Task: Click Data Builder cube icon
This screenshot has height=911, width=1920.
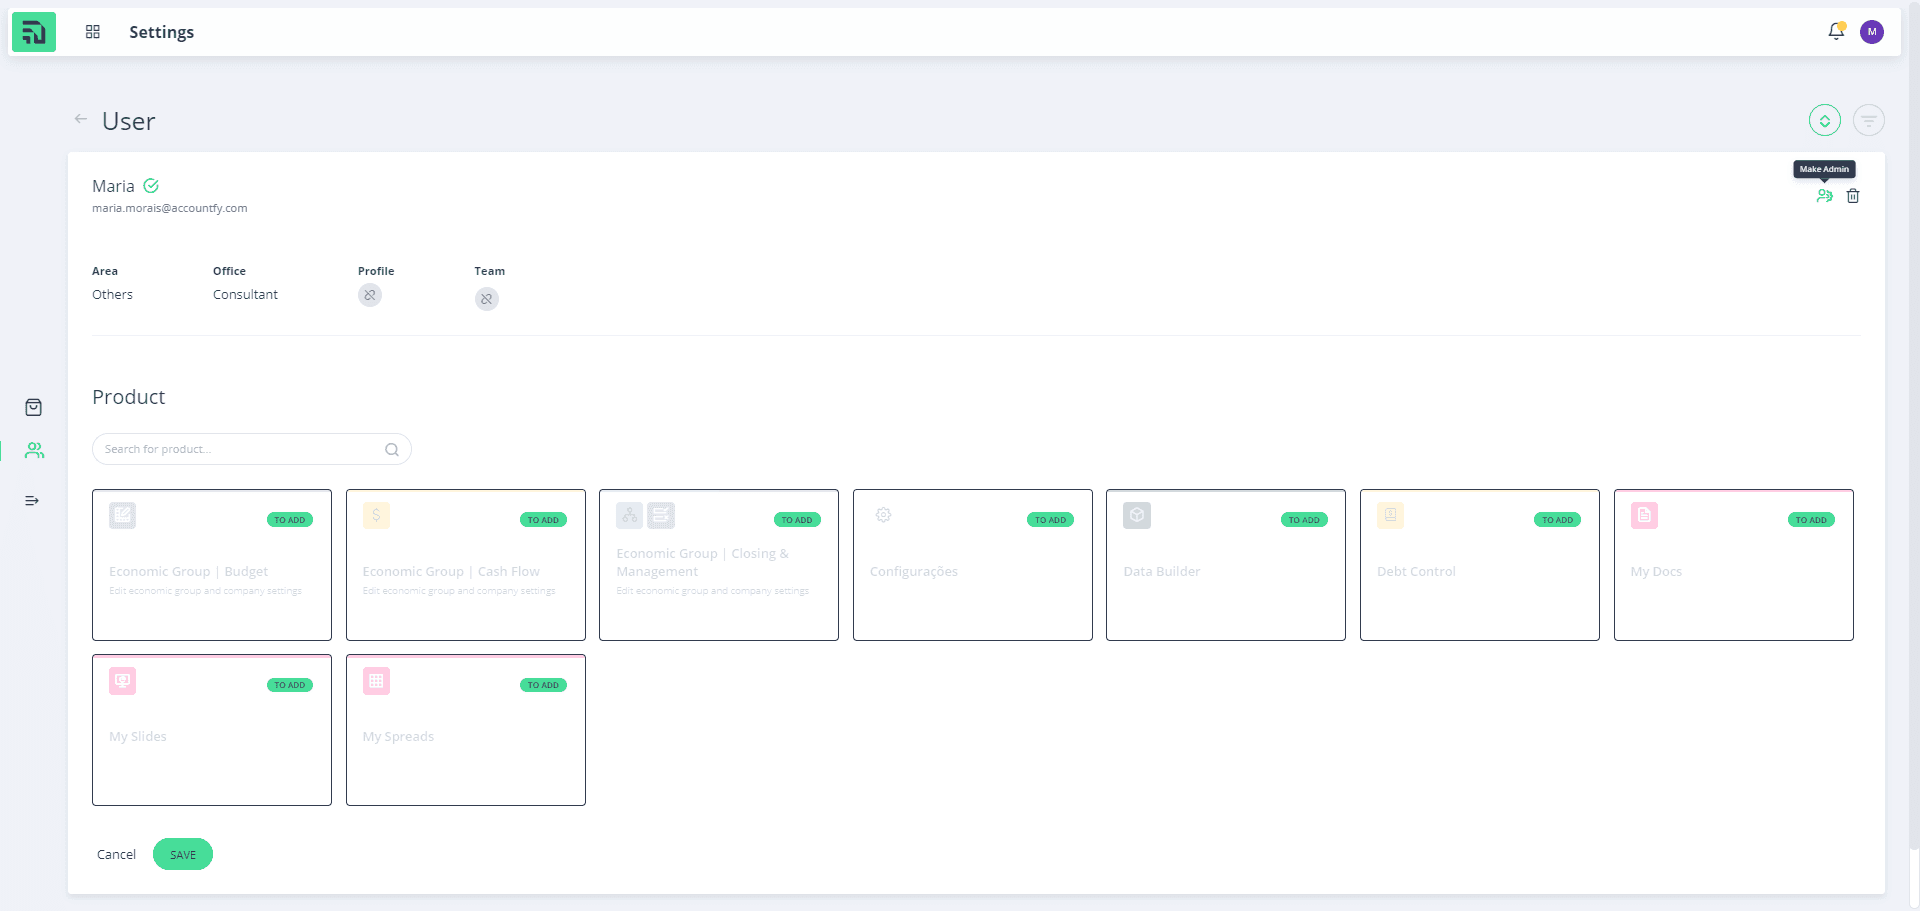Action: [1137, 516]
